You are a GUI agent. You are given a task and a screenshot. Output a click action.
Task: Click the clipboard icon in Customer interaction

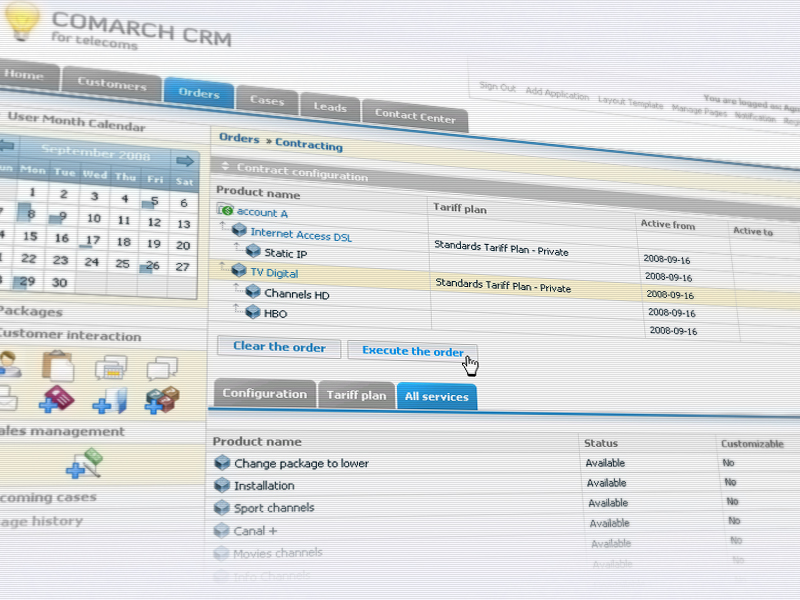click(x=58, y=367)
